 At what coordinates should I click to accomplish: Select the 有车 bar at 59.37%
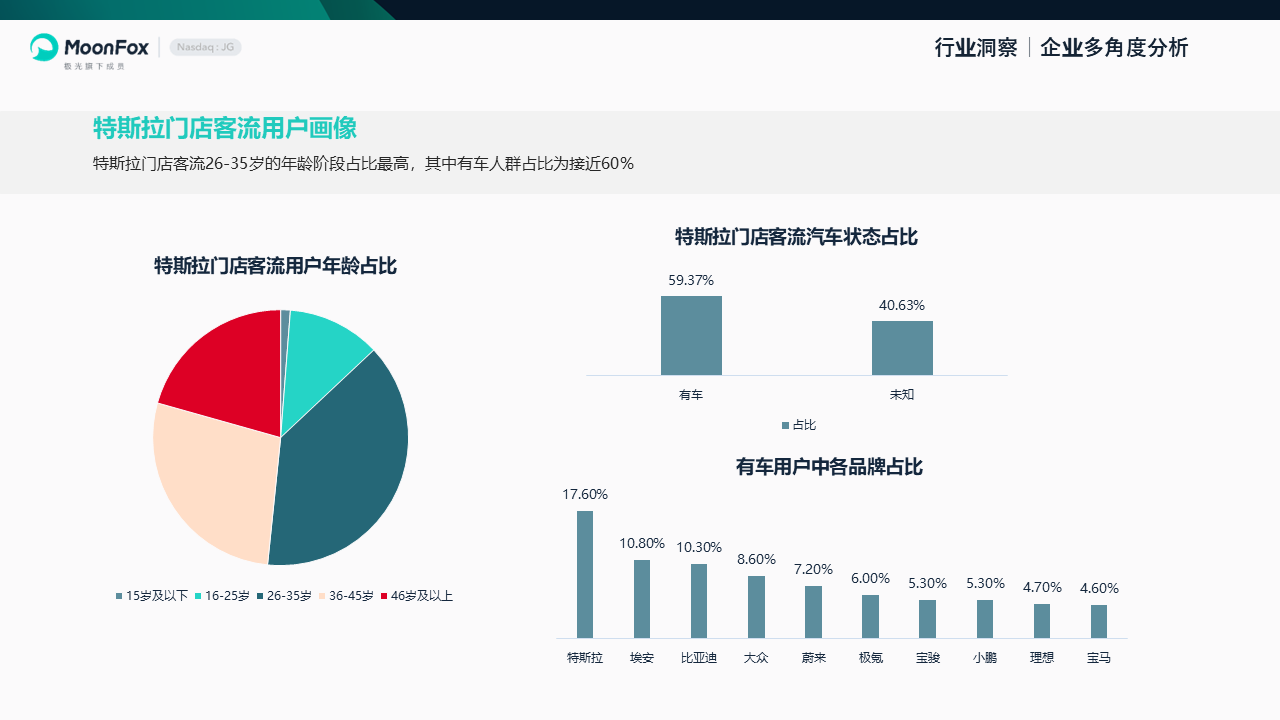click(691, 335)
